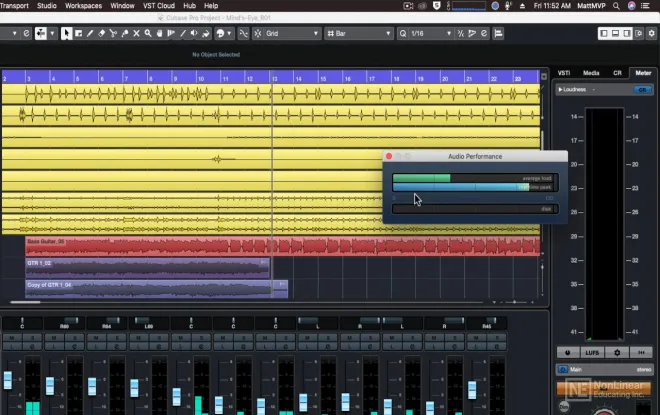660x415 pixels.
Task: Switch to the VSTi tab
Action: coord(564,73)
